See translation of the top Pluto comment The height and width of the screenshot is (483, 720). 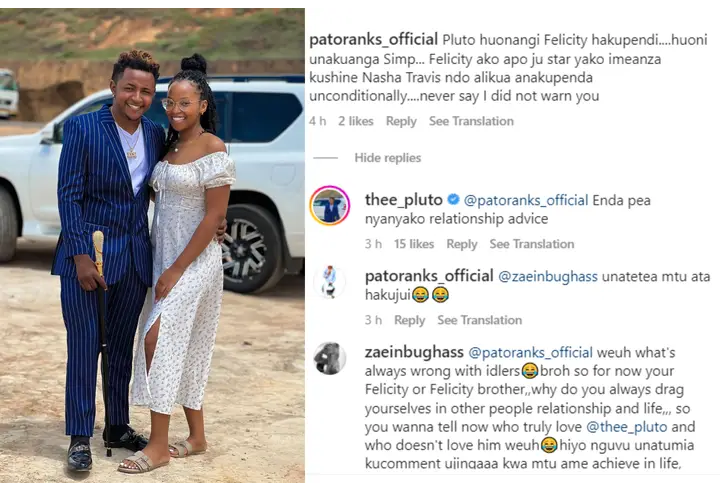[471, 121]
